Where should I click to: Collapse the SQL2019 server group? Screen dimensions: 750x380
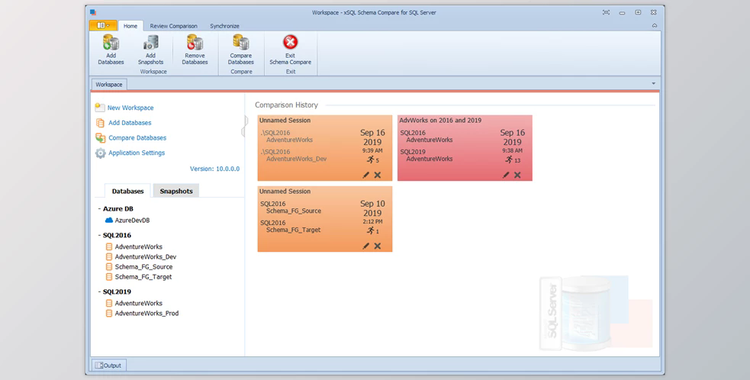99,292
